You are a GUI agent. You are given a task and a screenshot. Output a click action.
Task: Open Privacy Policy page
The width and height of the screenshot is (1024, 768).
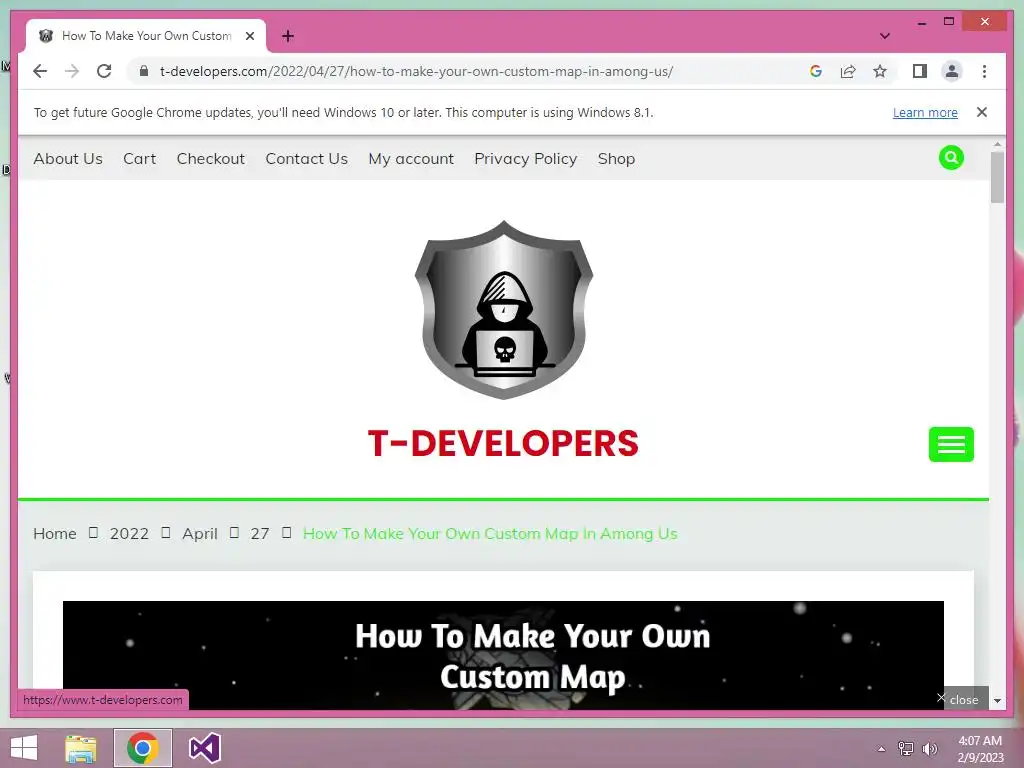pyautogui.click(x=526, y=159)
